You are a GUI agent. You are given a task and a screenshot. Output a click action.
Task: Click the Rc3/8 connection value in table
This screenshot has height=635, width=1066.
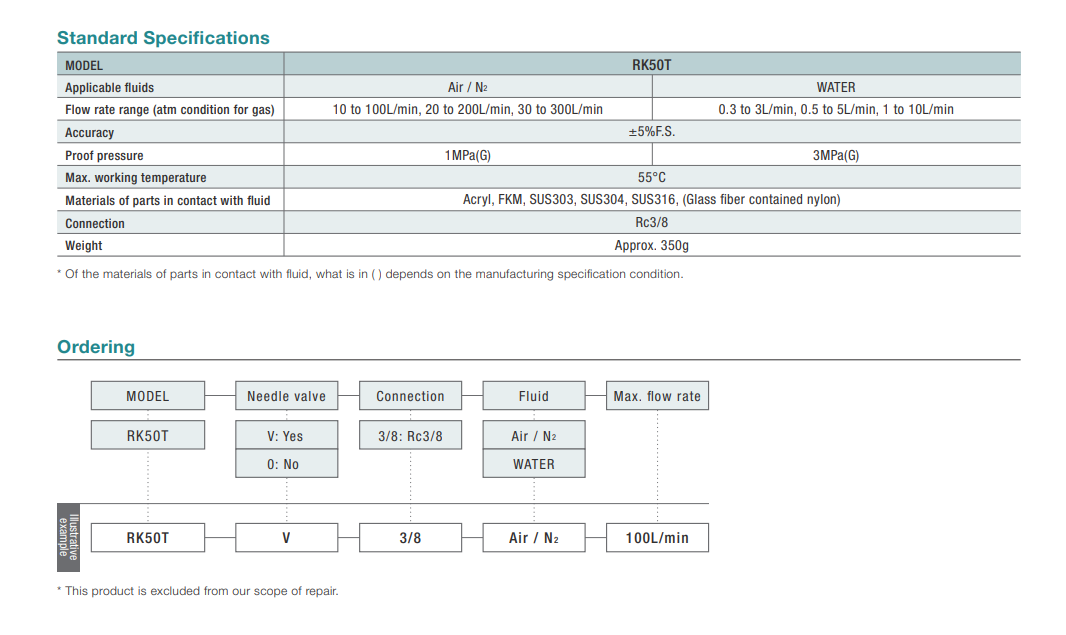(x=652, y=222)
